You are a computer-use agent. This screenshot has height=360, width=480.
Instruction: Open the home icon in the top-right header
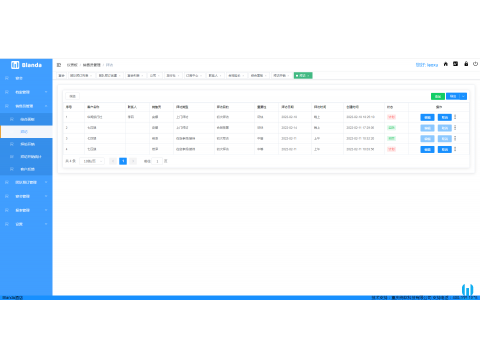[446, 64]
